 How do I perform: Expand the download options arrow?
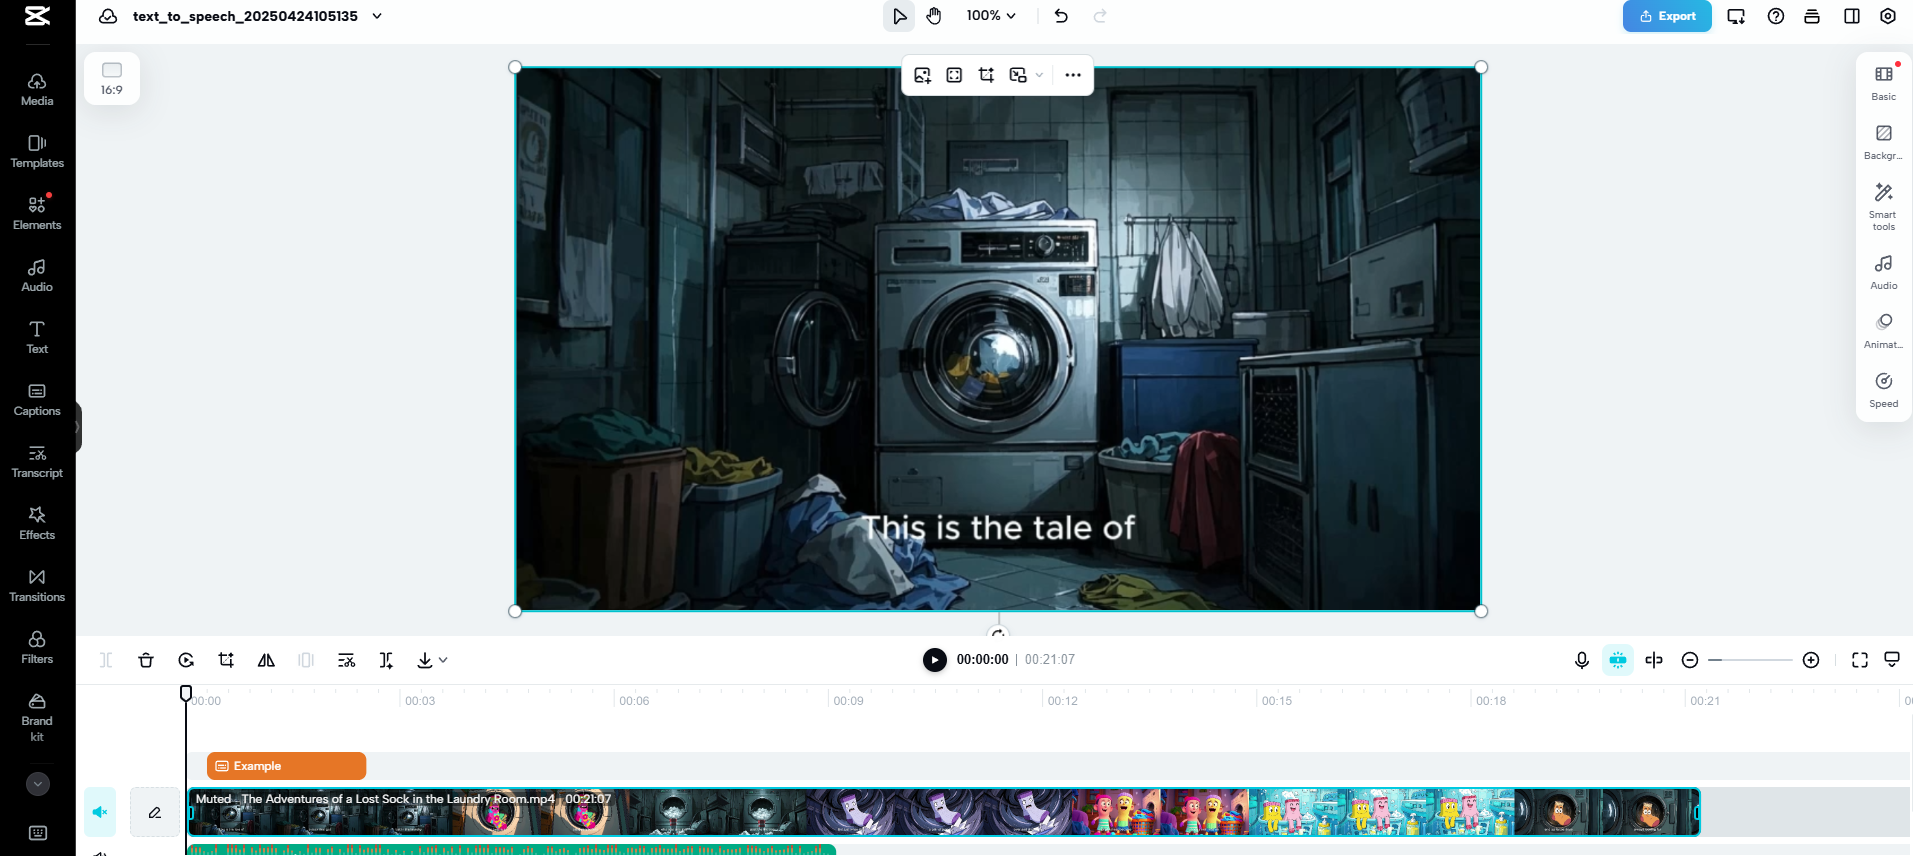pyautogui.click(x=443, y=660)
